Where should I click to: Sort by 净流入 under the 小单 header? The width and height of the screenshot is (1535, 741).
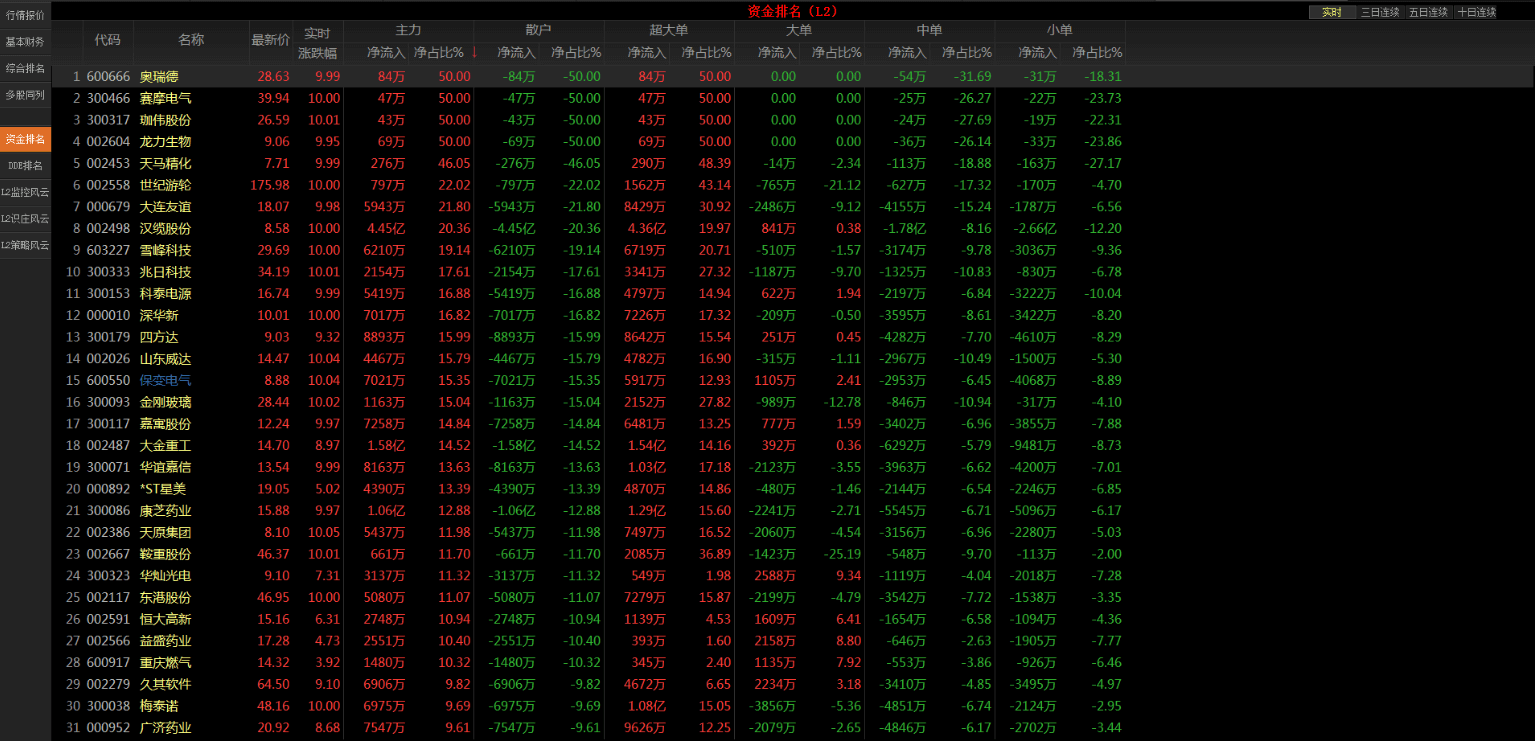click(x=1037, y=52)
